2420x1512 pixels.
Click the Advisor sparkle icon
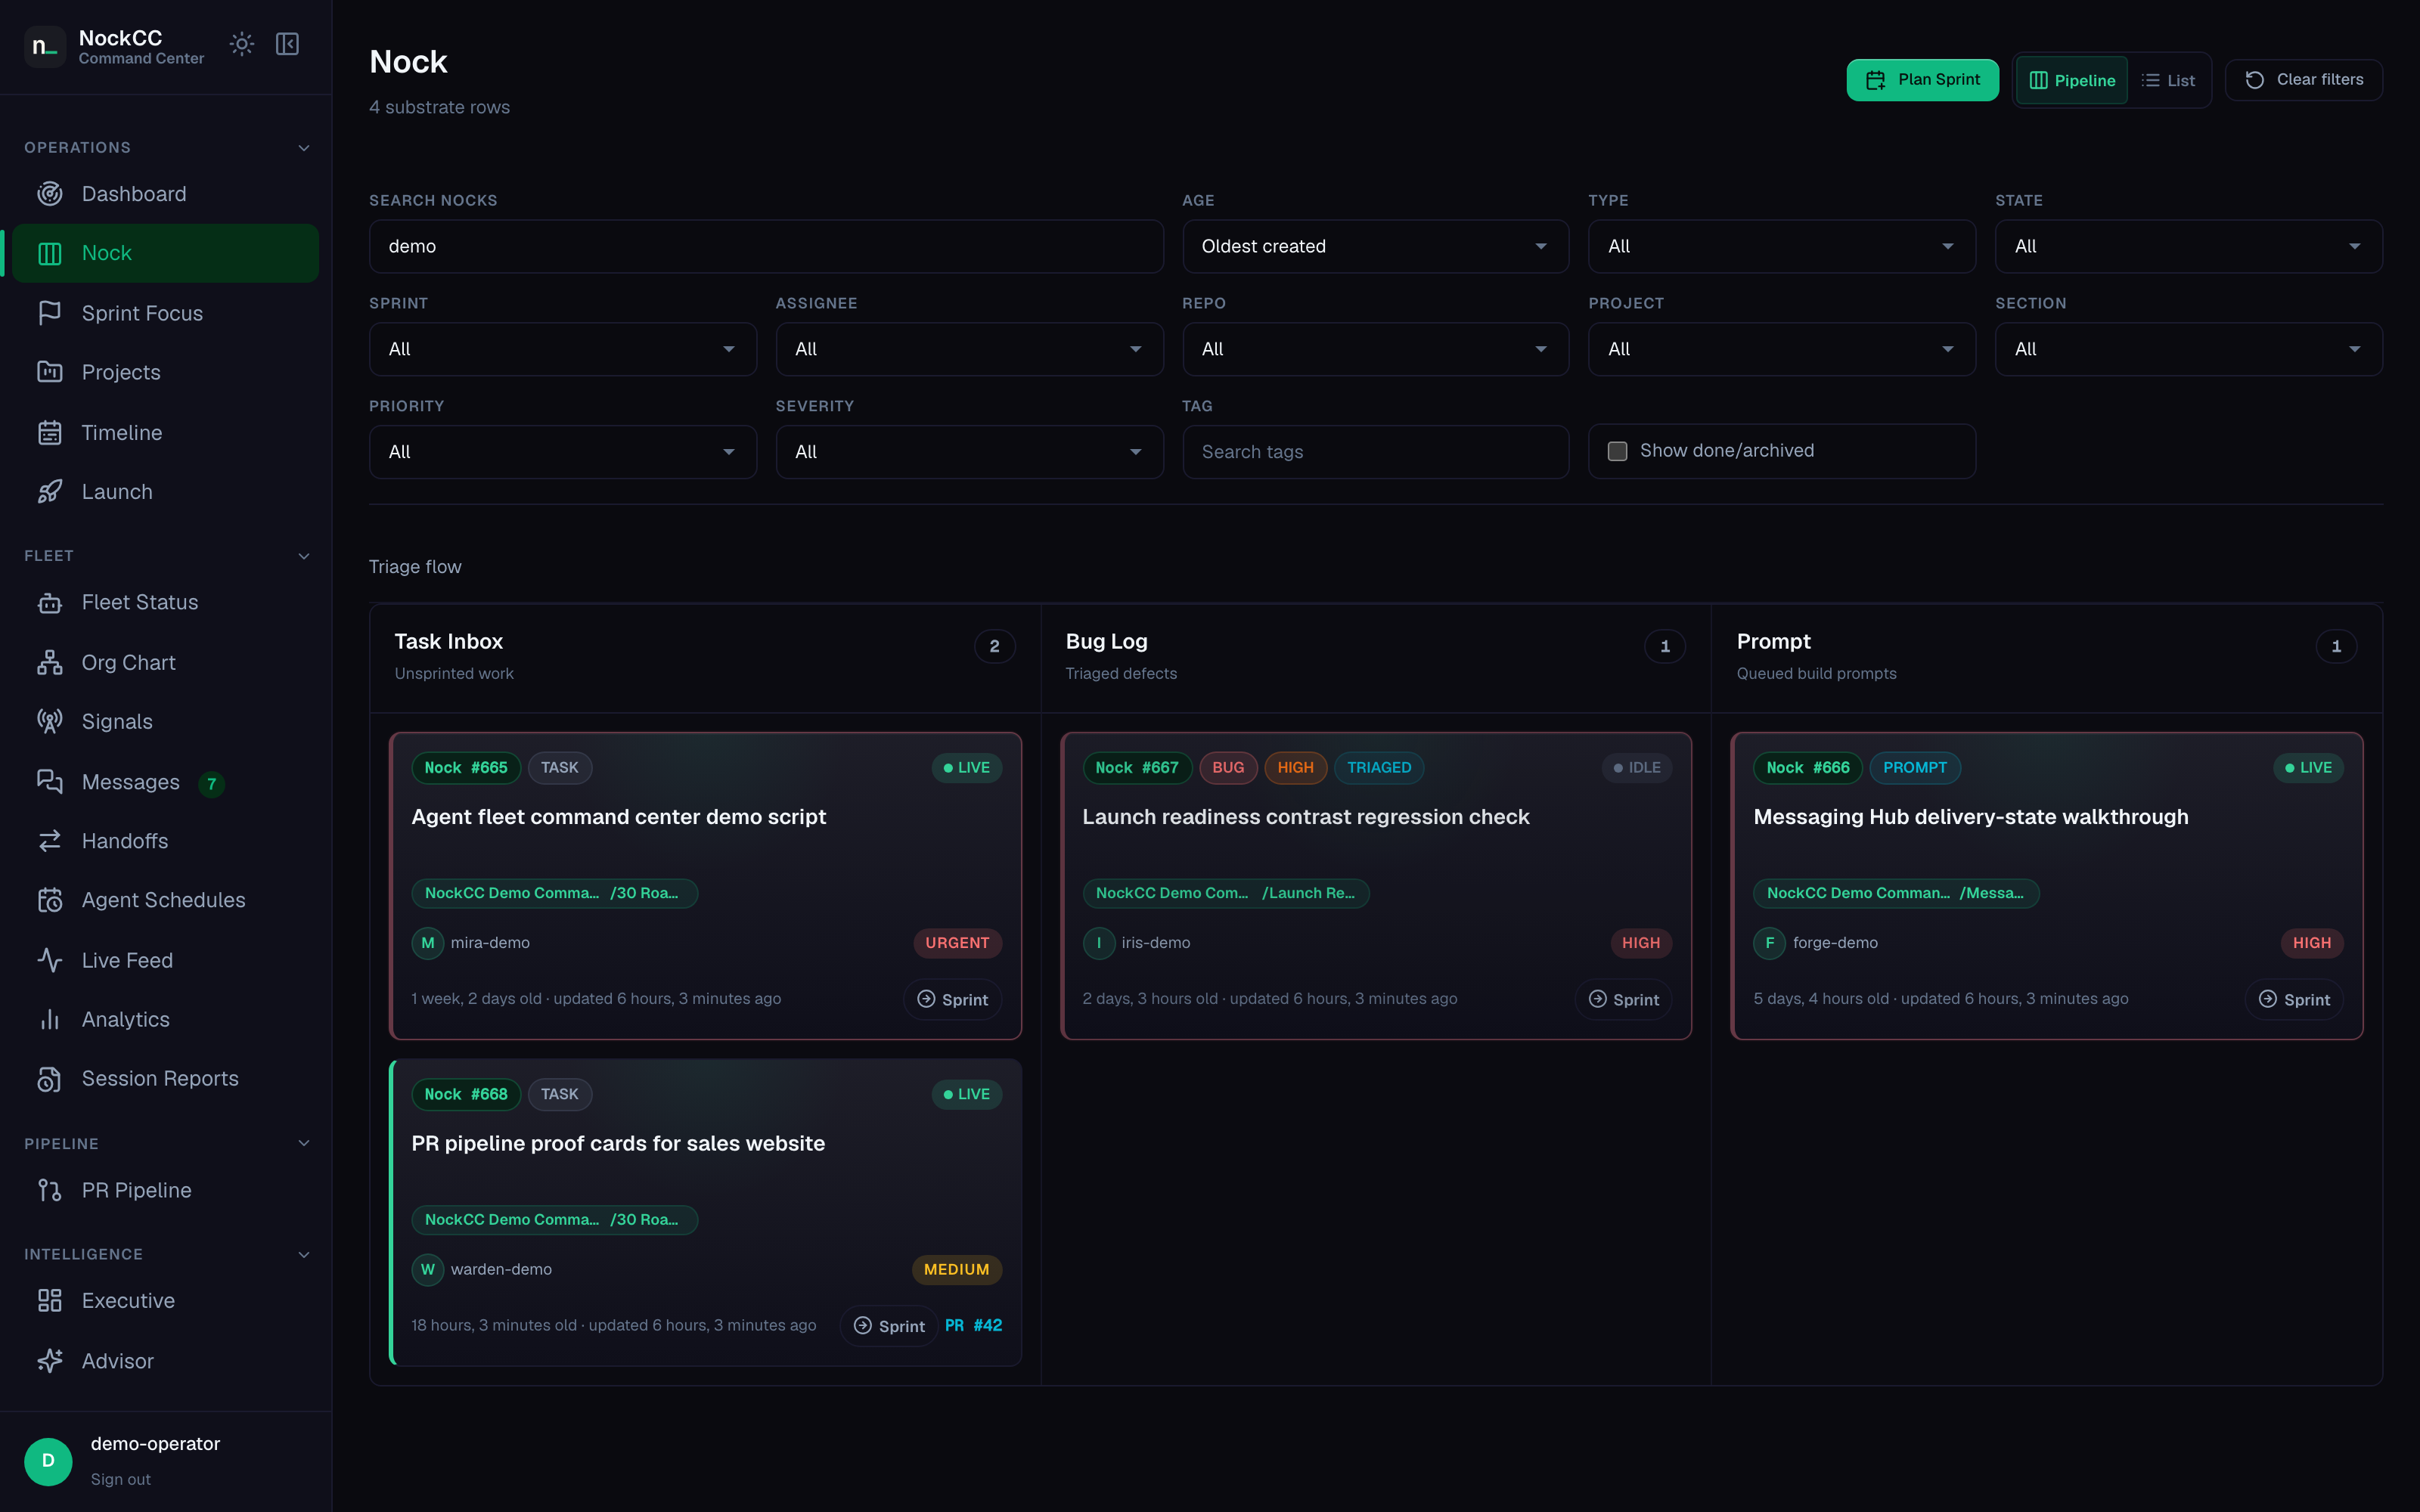pos(50,1361)
